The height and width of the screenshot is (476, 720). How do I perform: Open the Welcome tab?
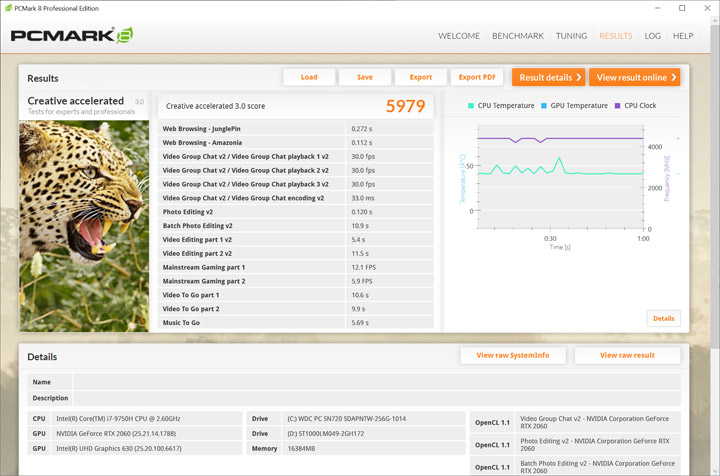pyautogui.click(x=459, y=36)
